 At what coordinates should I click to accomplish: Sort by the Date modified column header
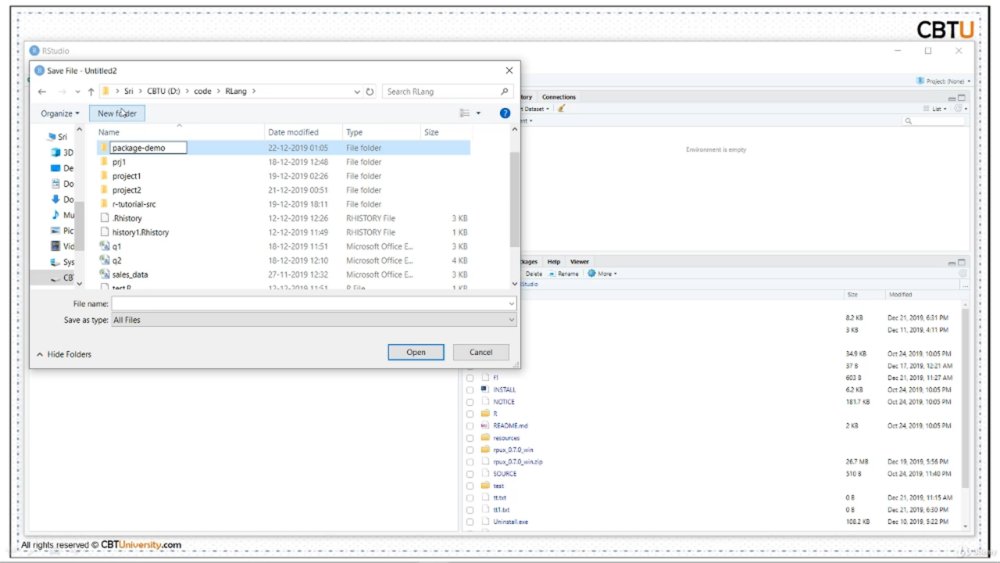tap(293, 132)
